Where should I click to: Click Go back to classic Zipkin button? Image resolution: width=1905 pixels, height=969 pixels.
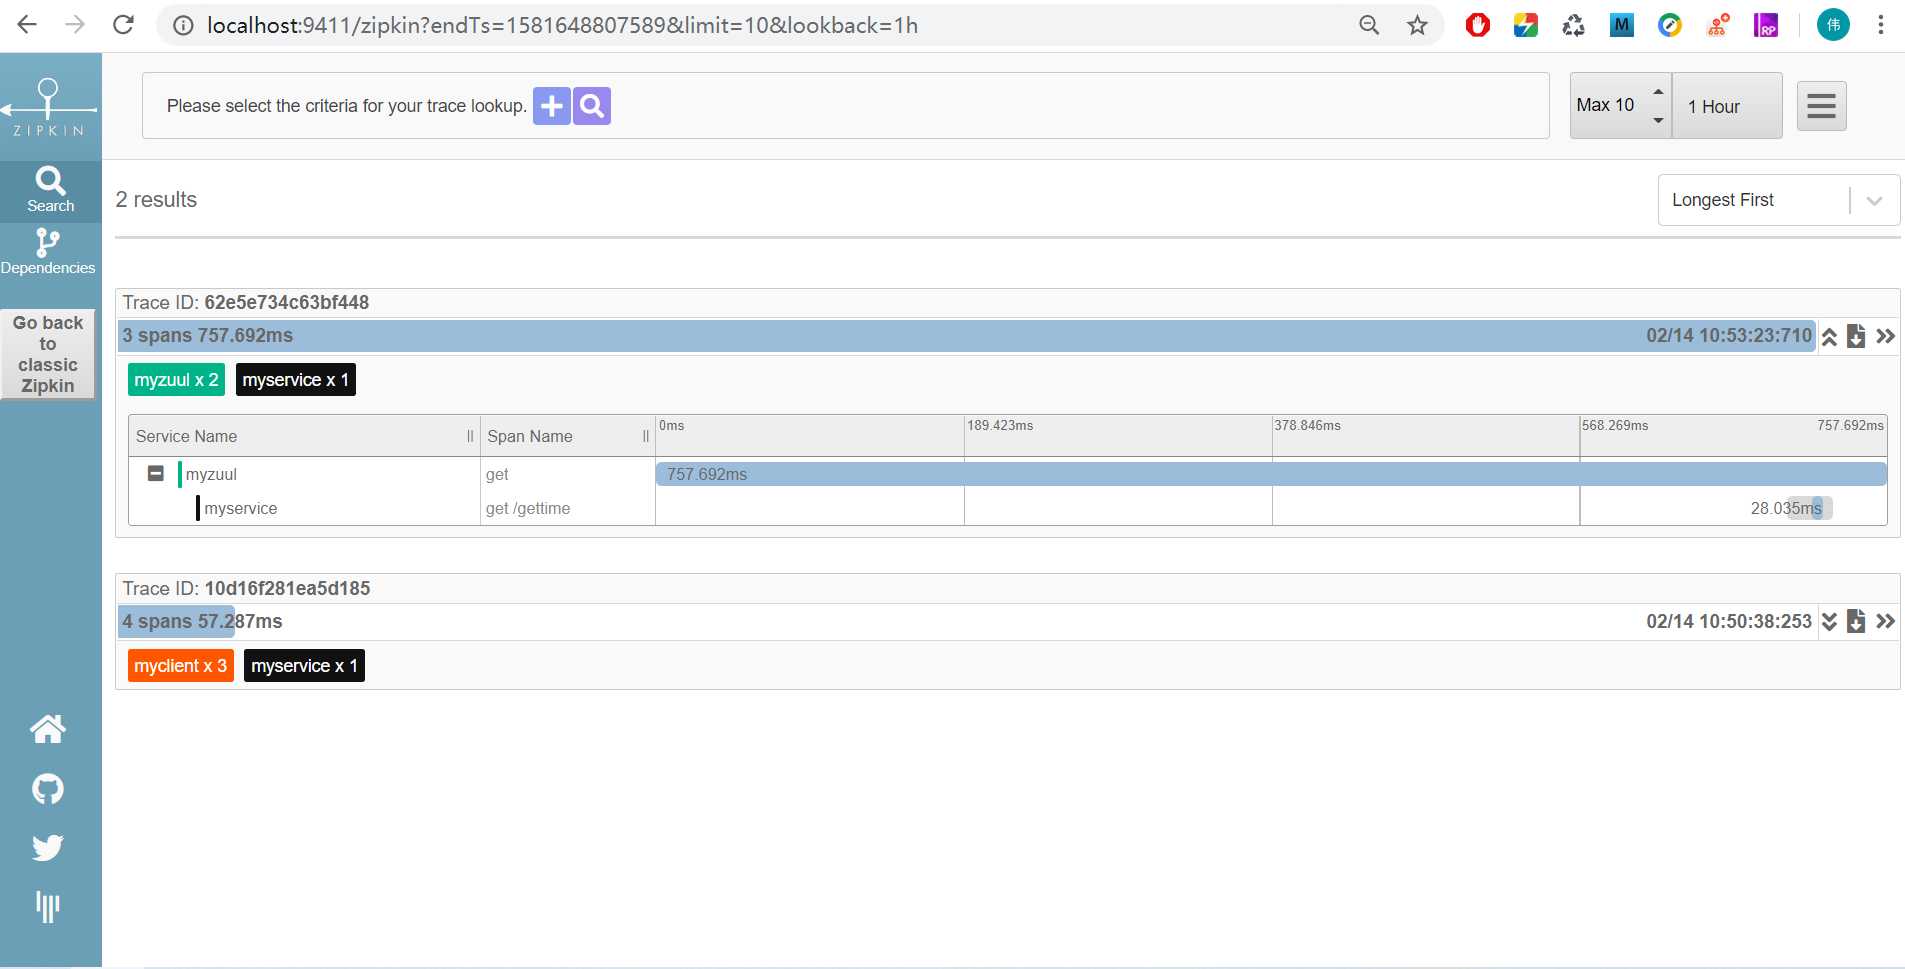click(48, 354)
